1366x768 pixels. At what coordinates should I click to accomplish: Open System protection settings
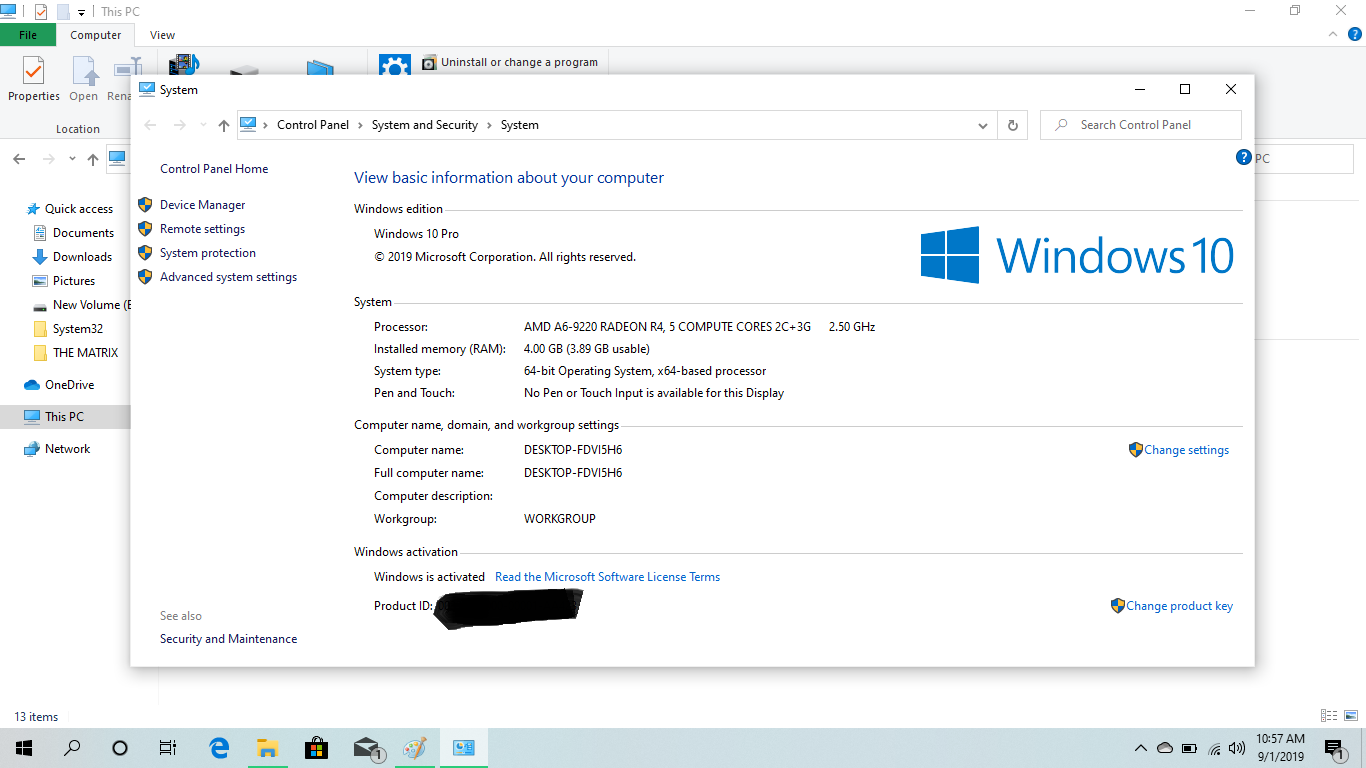point(208,253)
